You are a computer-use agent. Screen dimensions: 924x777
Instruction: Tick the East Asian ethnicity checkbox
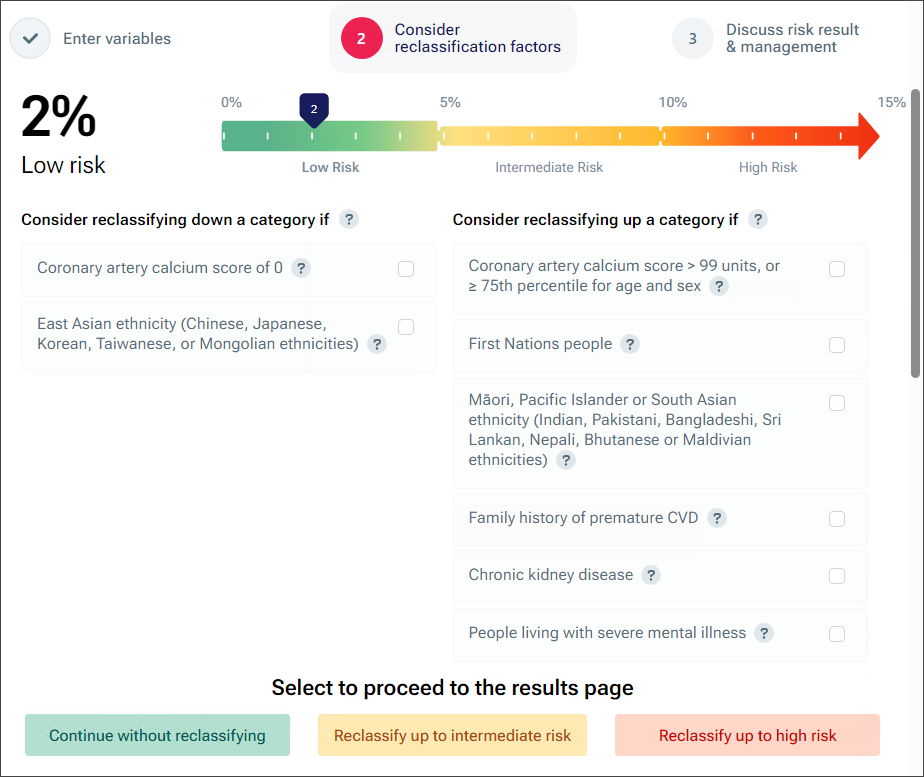(406, 327)
